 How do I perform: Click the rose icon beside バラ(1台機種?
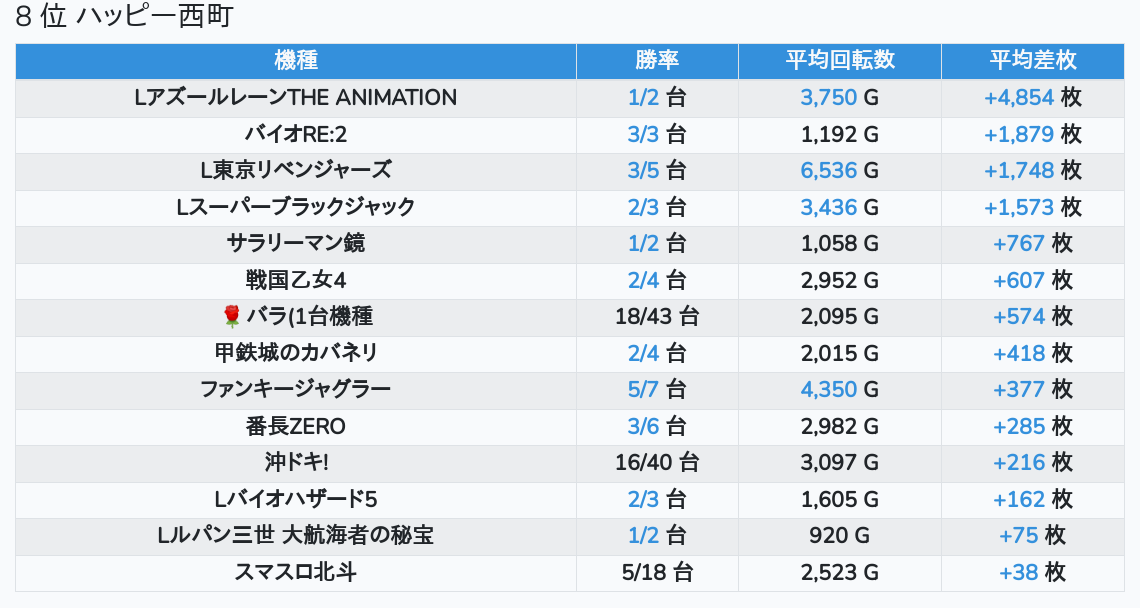tap(232, 317)
